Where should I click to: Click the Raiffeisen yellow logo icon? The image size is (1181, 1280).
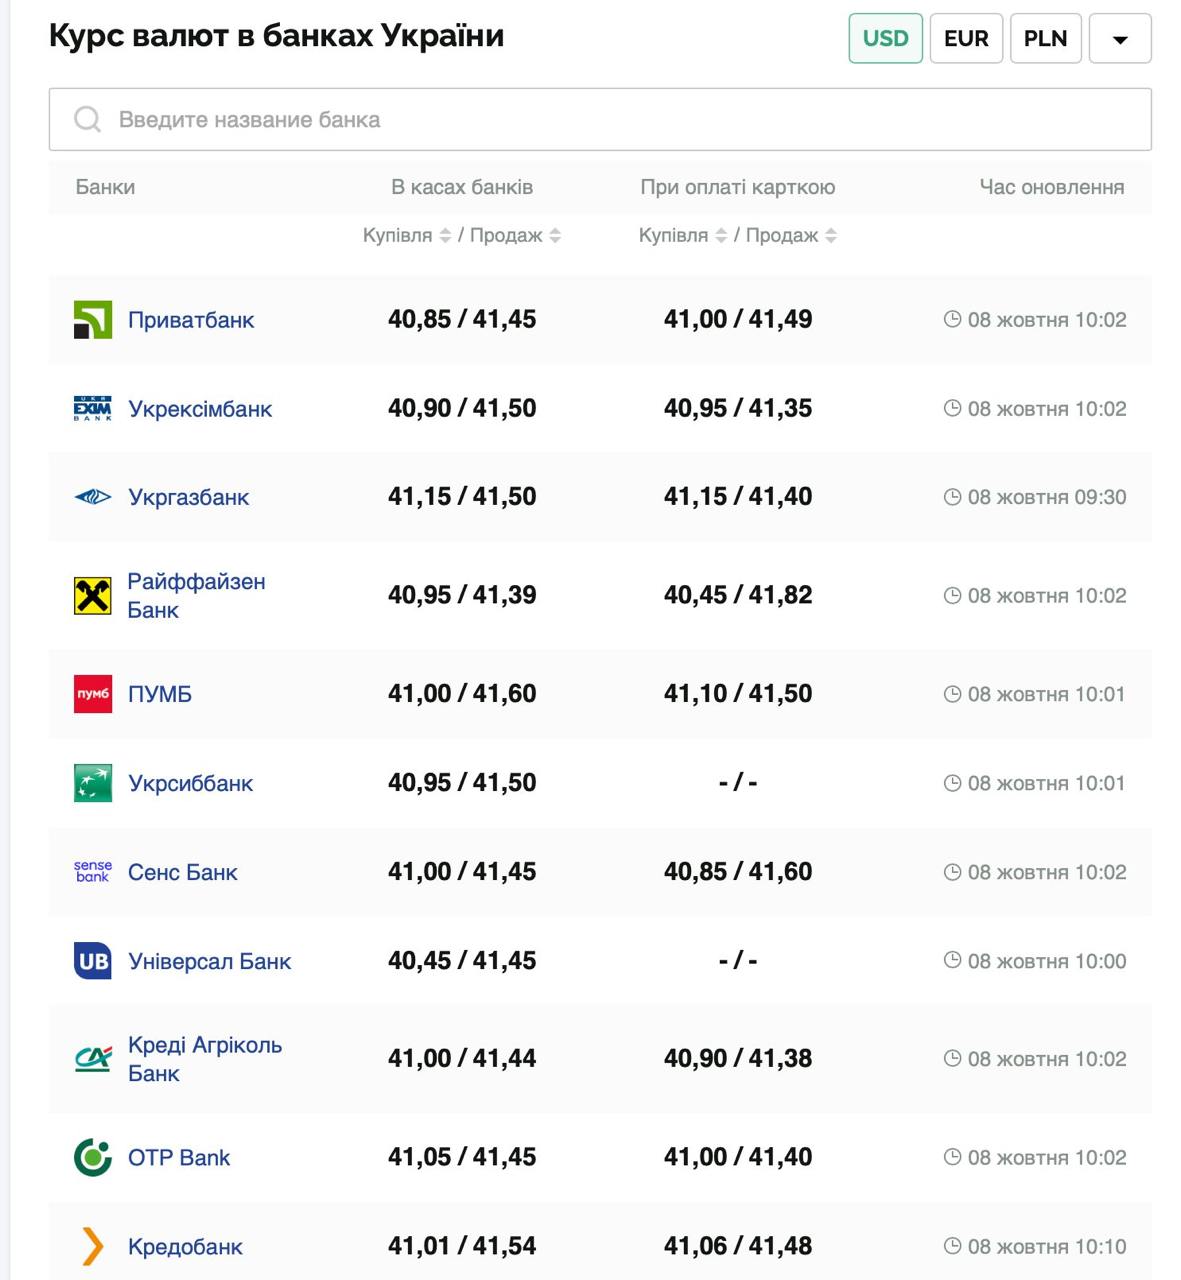(x=93, y=596)
